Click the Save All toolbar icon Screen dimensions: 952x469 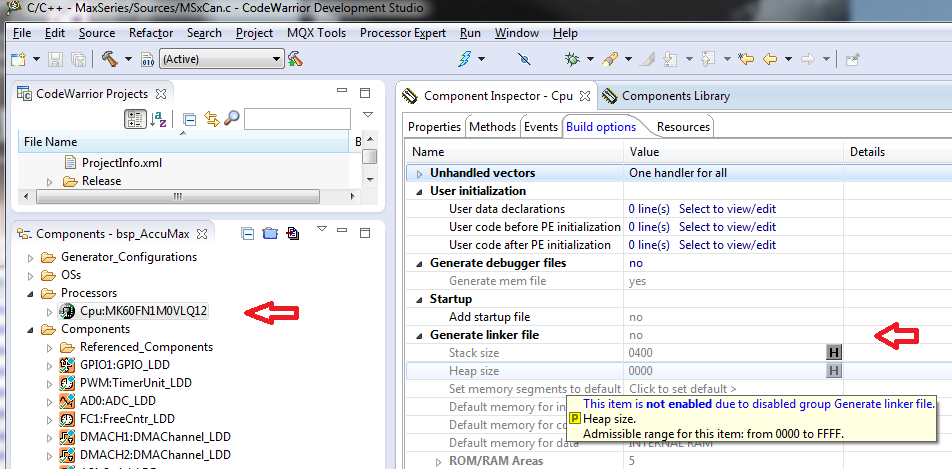coord(78,59)
